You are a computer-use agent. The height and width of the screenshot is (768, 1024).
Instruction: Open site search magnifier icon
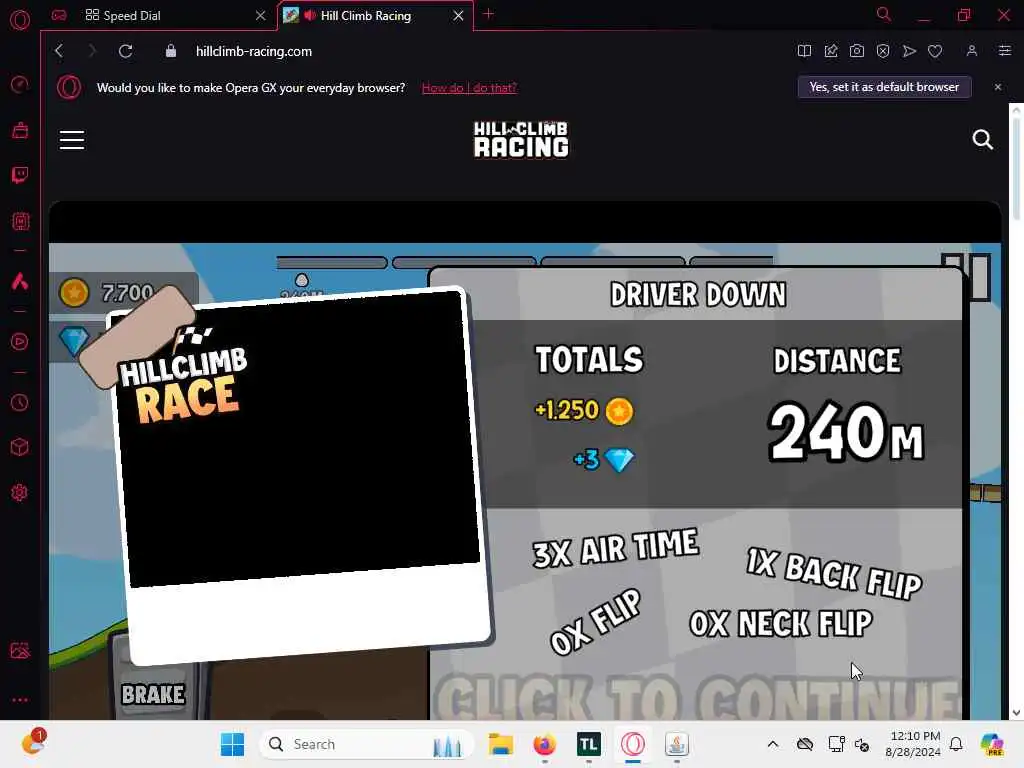[x=983, y=140]
